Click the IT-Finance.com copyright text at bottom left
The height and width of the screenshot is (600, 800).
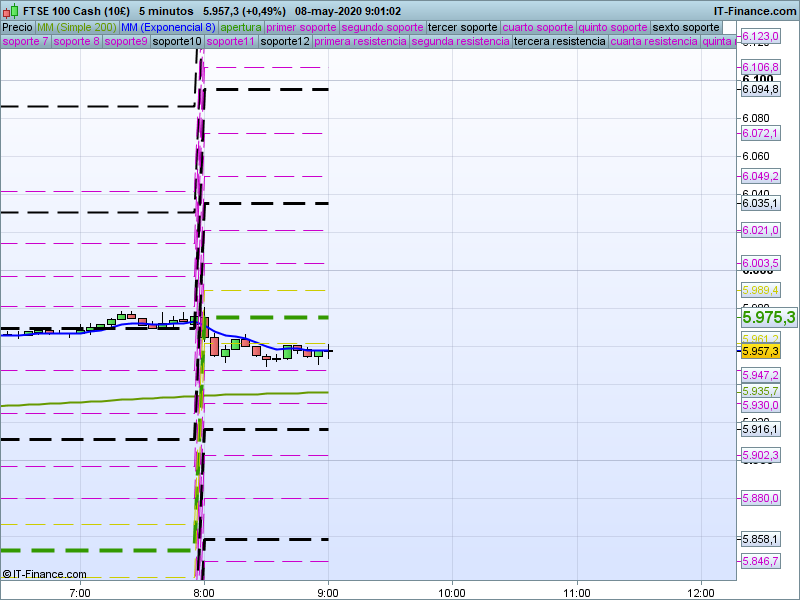(x=44, y=574)
